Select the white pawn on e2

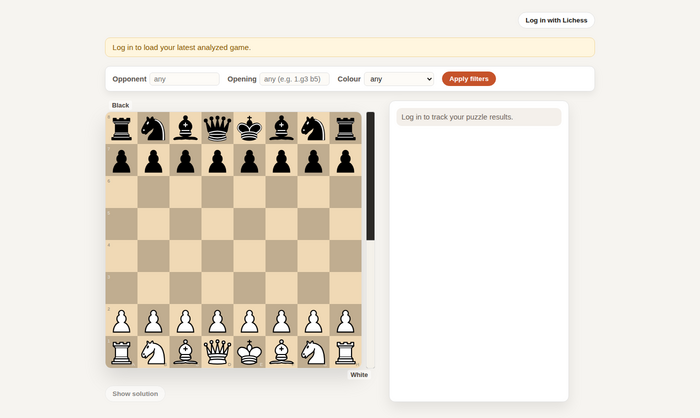[x=250, y=320]
